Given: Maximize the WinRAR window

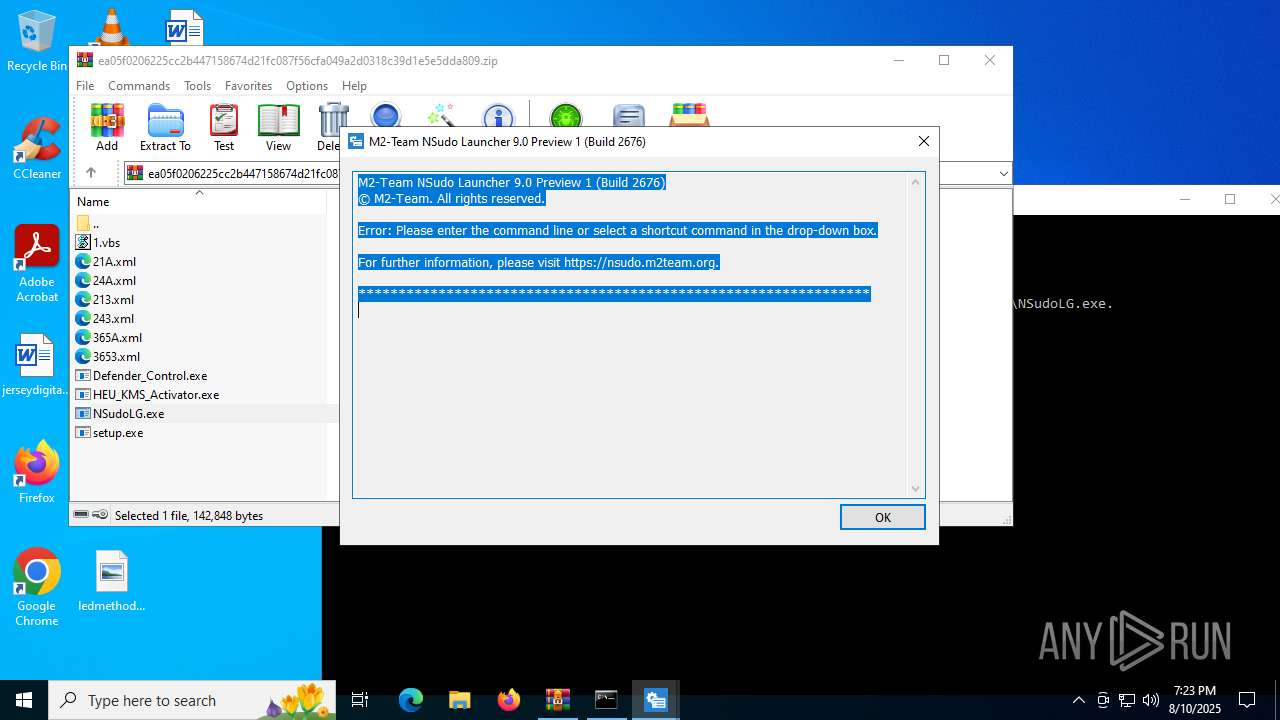Looking at the screenshot, I should tap(943, 60).
